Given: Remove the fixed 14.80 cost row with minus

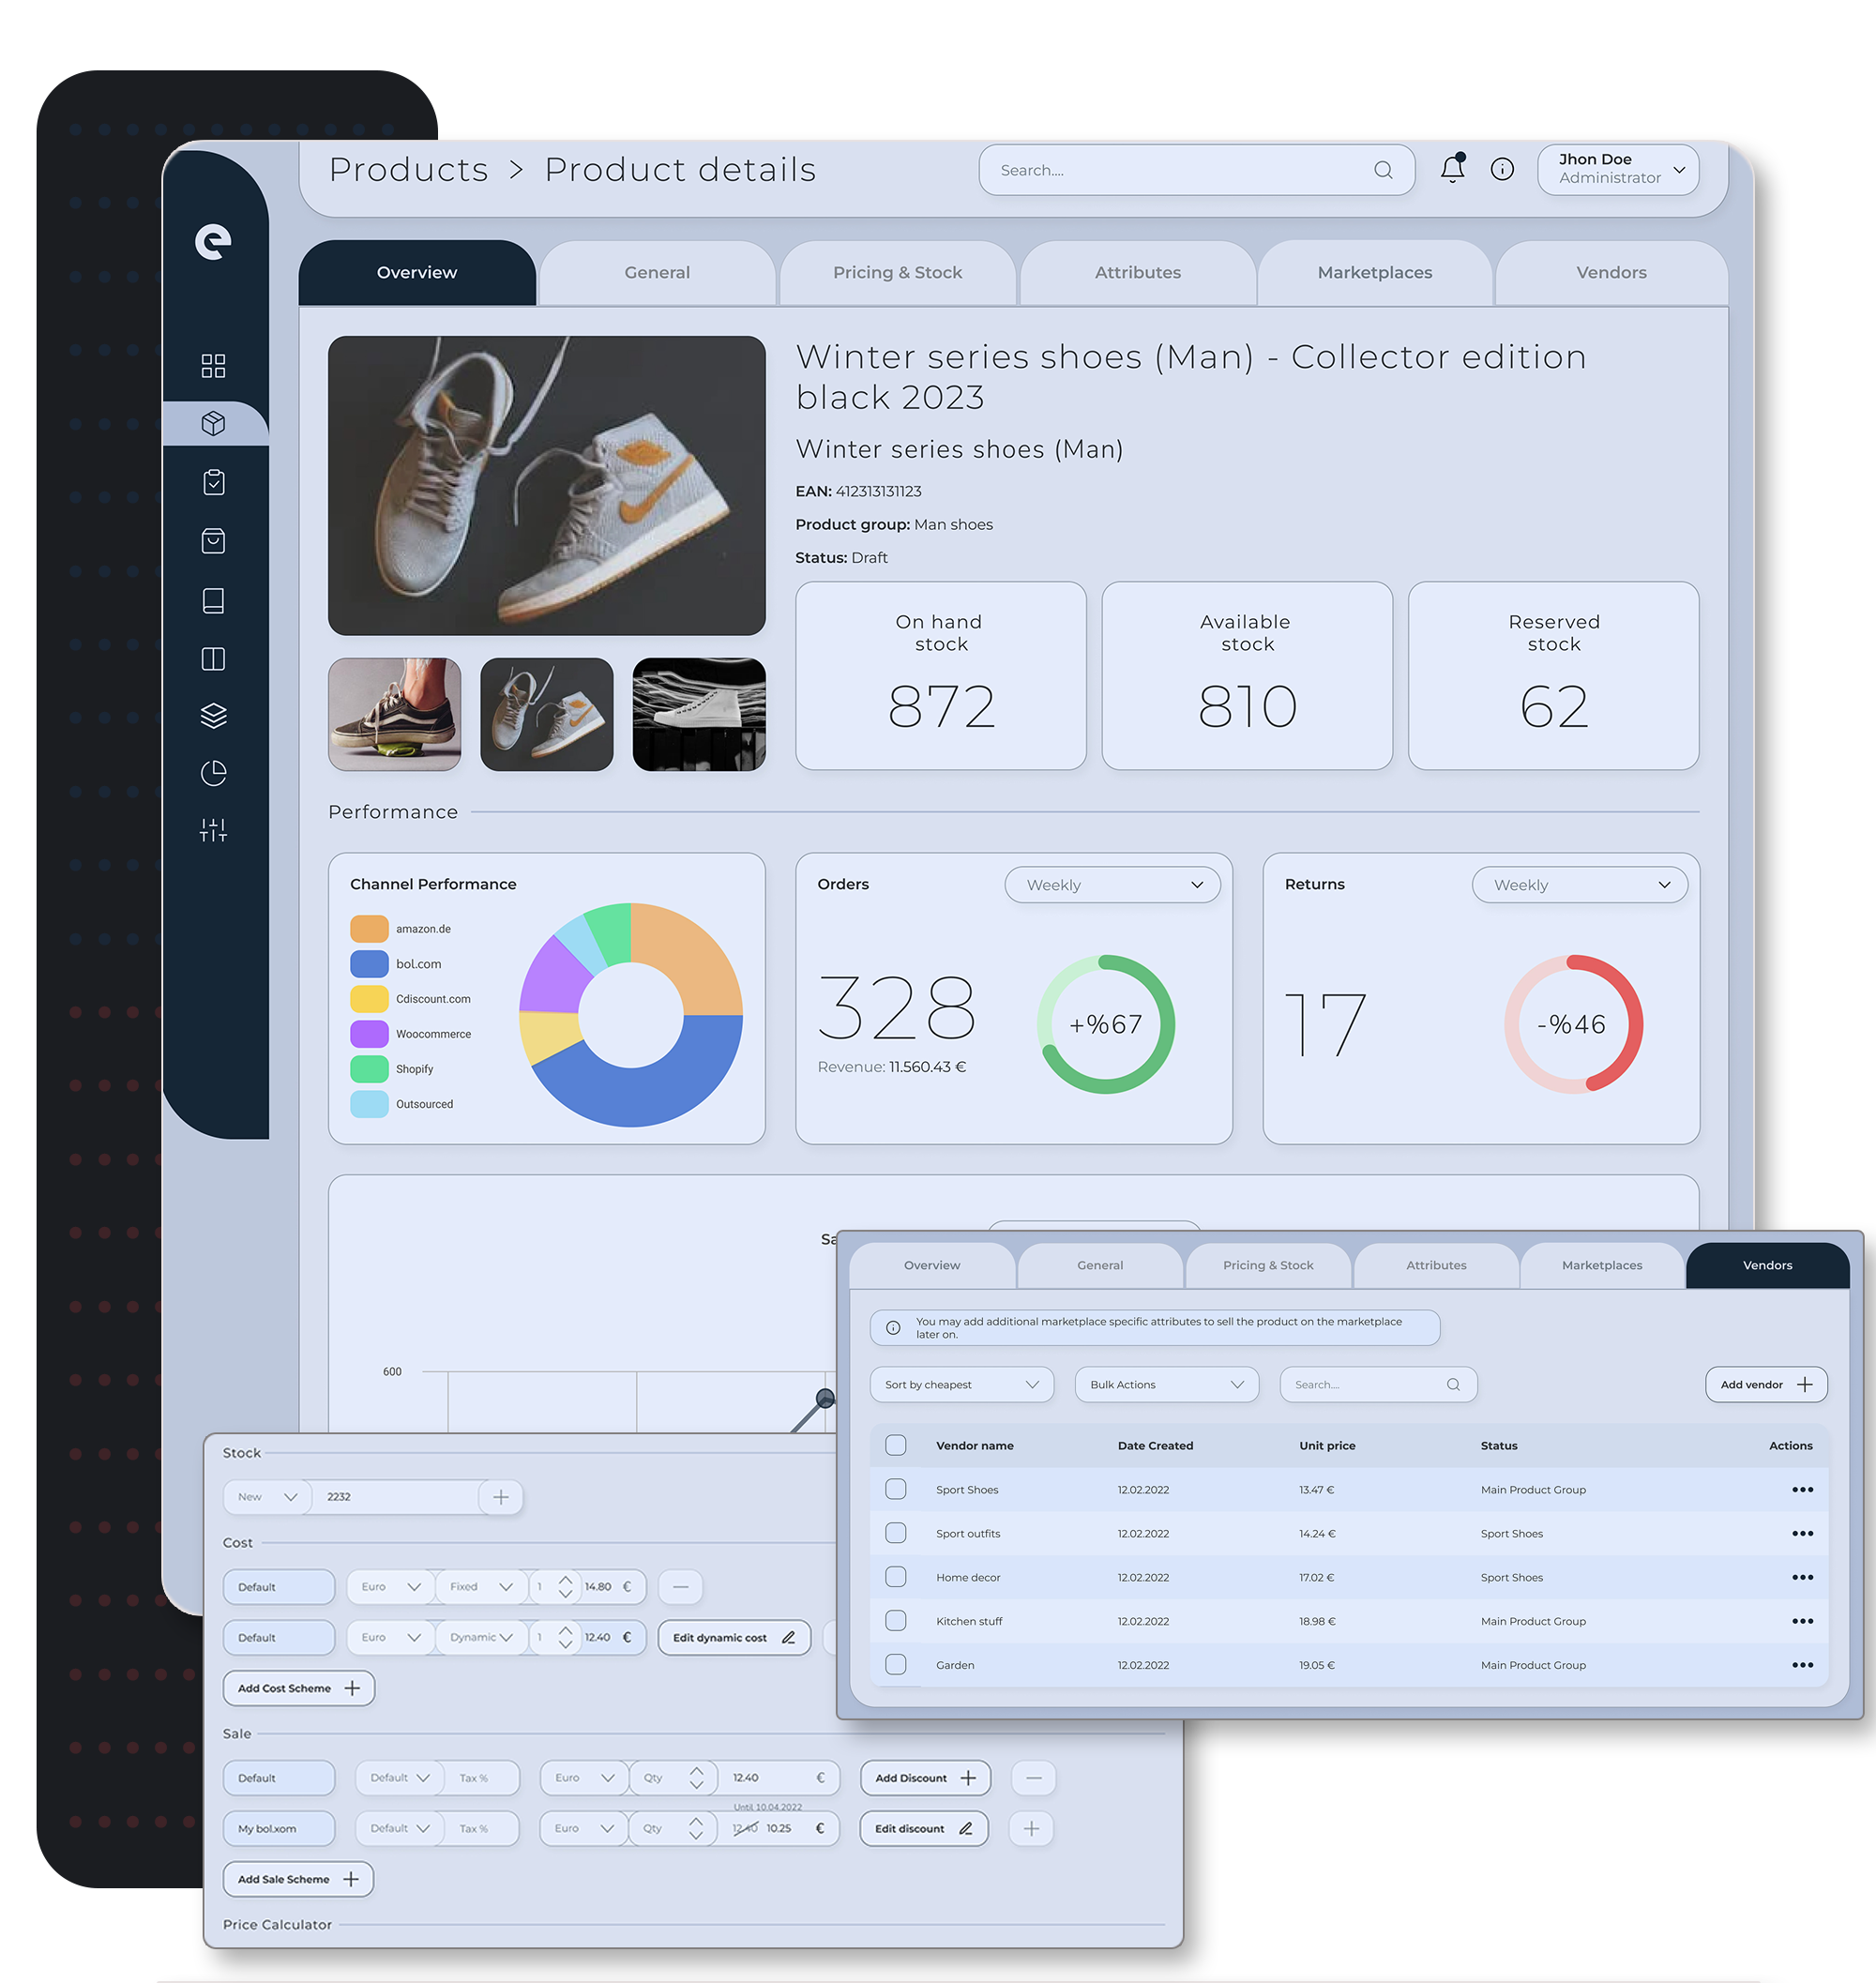Looking at the screenshot, I should click(681, 1587).
